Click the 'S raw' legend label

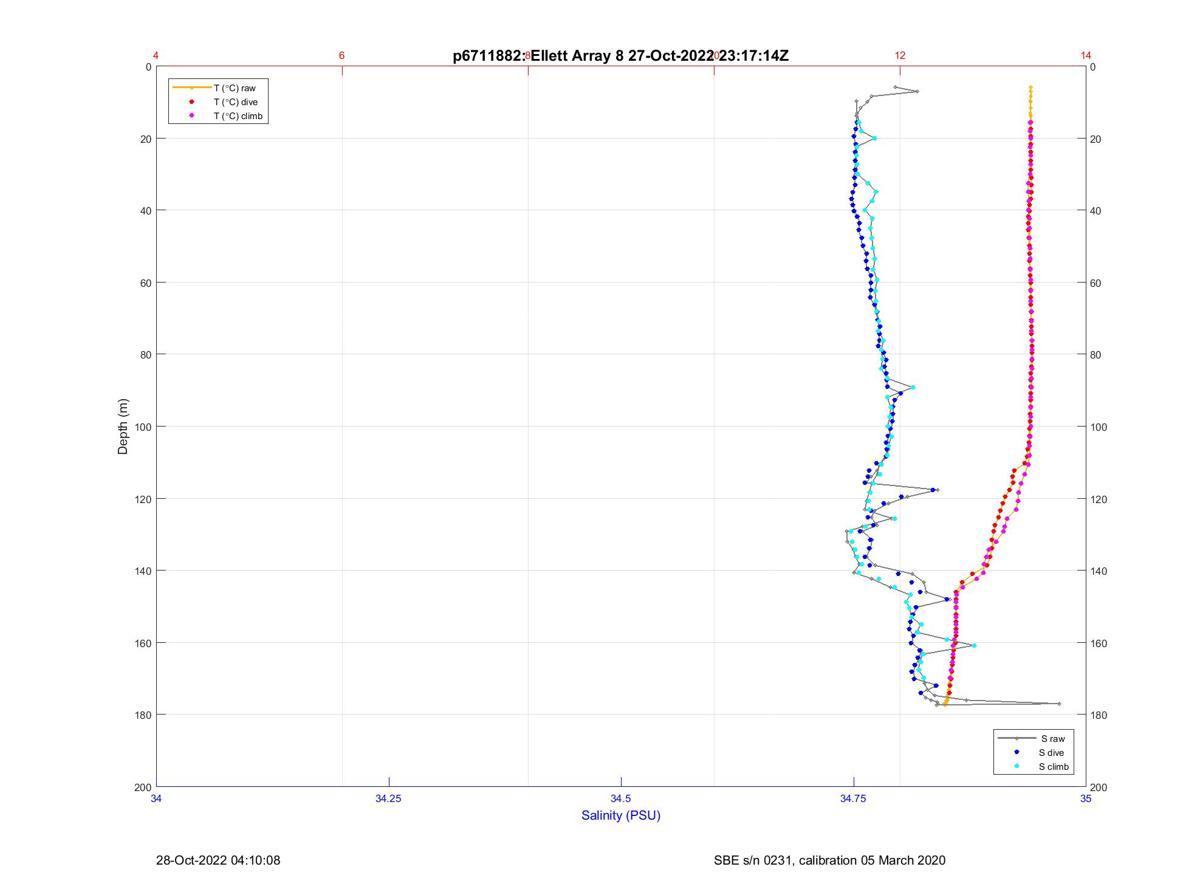1051,738
